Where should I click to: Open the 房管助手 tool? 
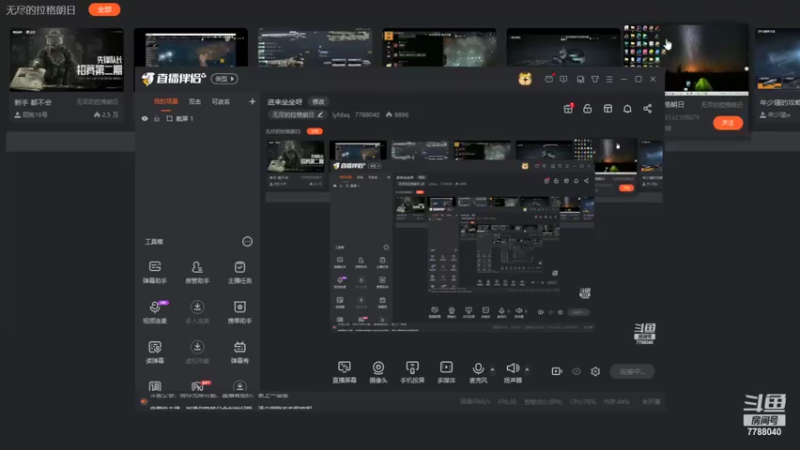click(197, 272)
